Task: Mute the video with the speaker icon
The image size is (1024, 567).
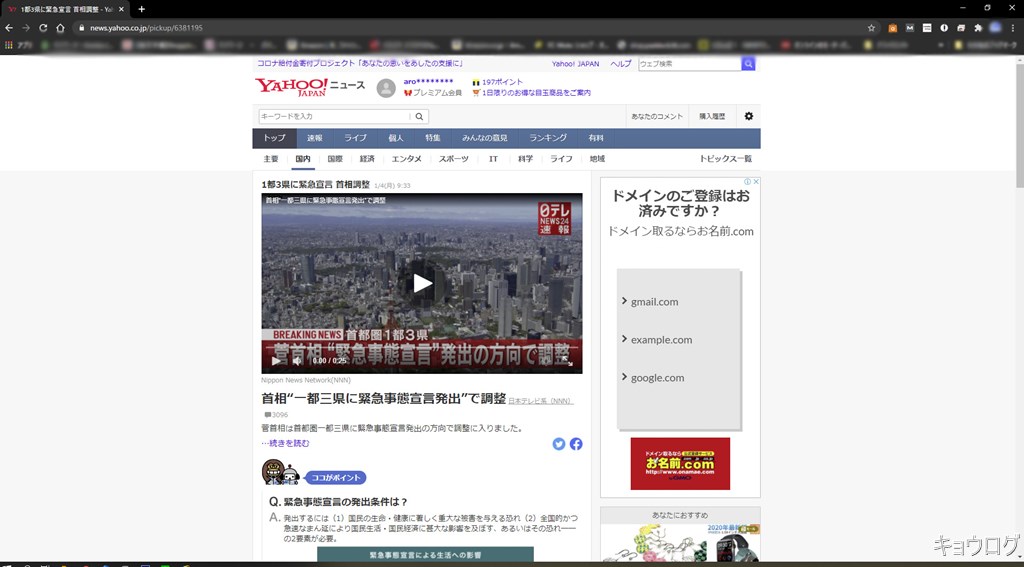Action: click(x=297, y=361)
